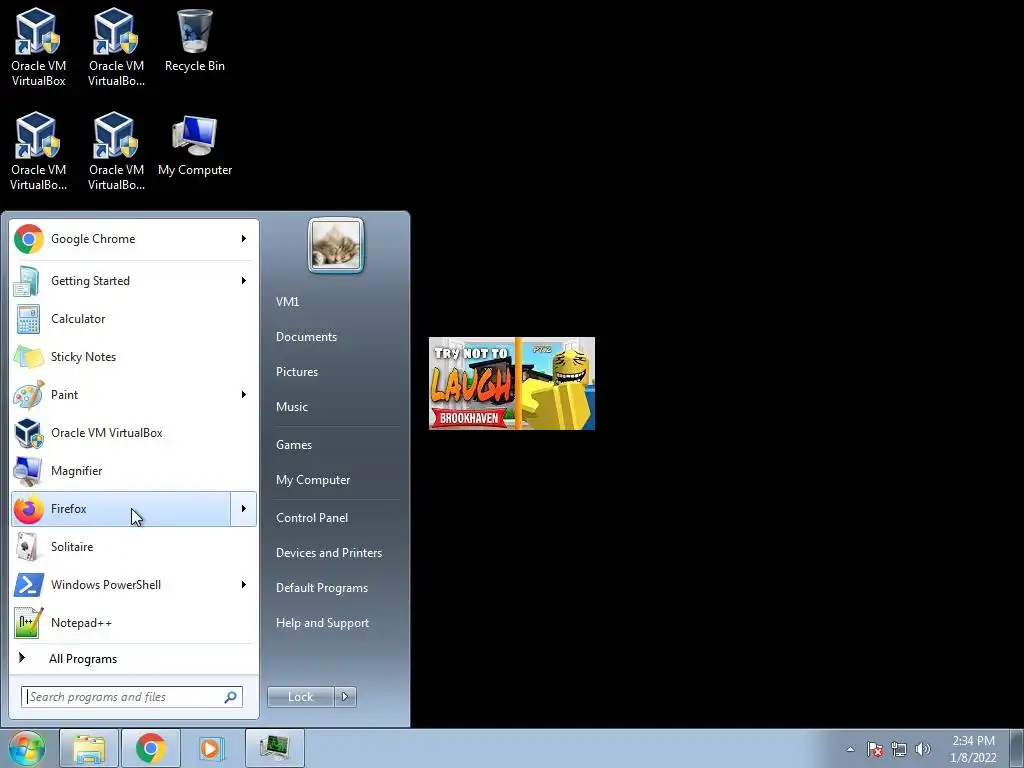
Task: Click the Windows Start orb
Action: pos(26,748)
